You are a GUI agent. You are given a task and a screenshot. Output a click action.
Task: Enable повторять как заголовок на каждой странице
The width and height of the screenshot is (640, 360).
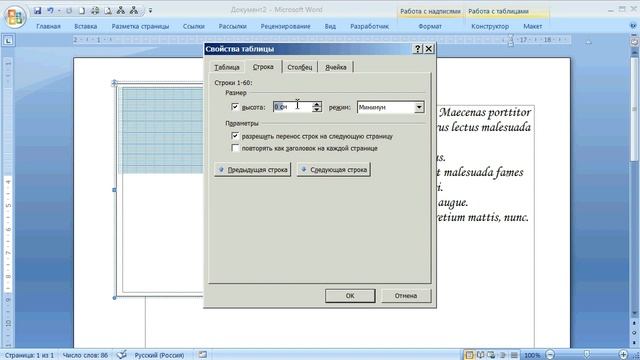pyautogui.click(x=235, y=148)
